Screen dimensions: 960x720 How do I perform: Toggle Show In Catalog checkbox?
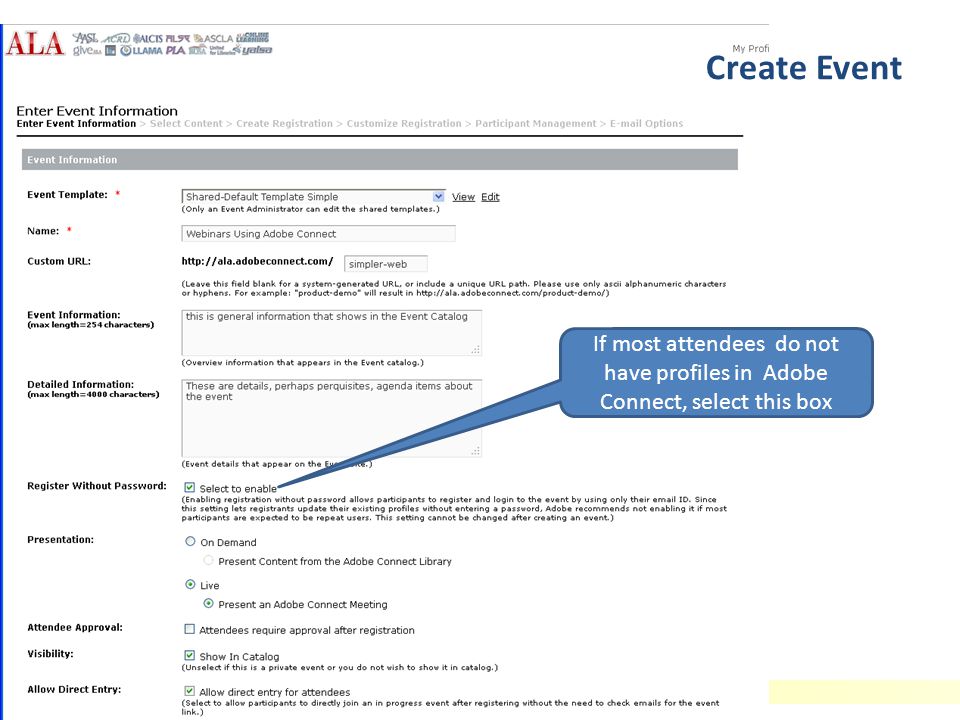190,656
